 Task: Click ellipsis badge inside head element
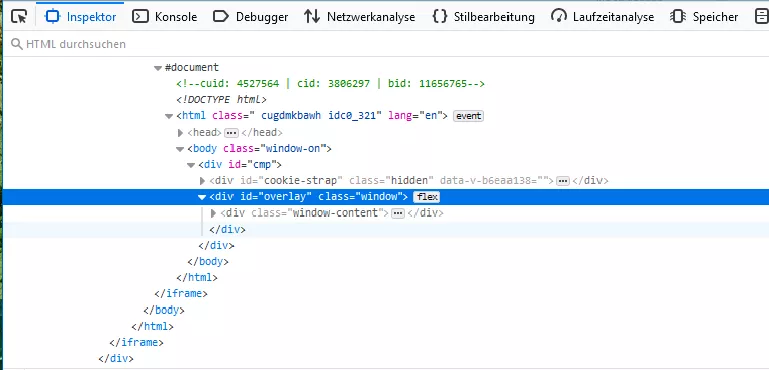(231, 132)
